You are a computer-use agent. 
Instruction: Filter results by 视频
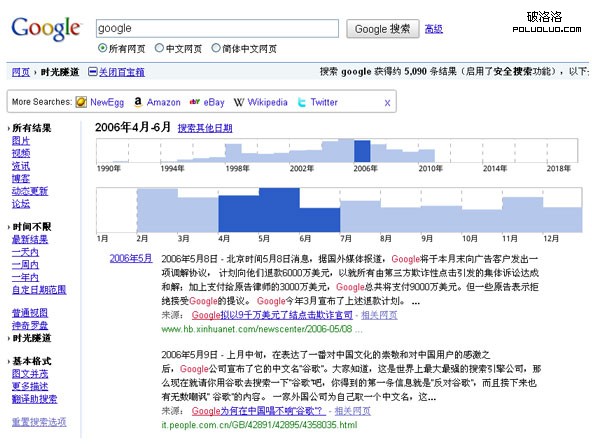coord(21,153)
